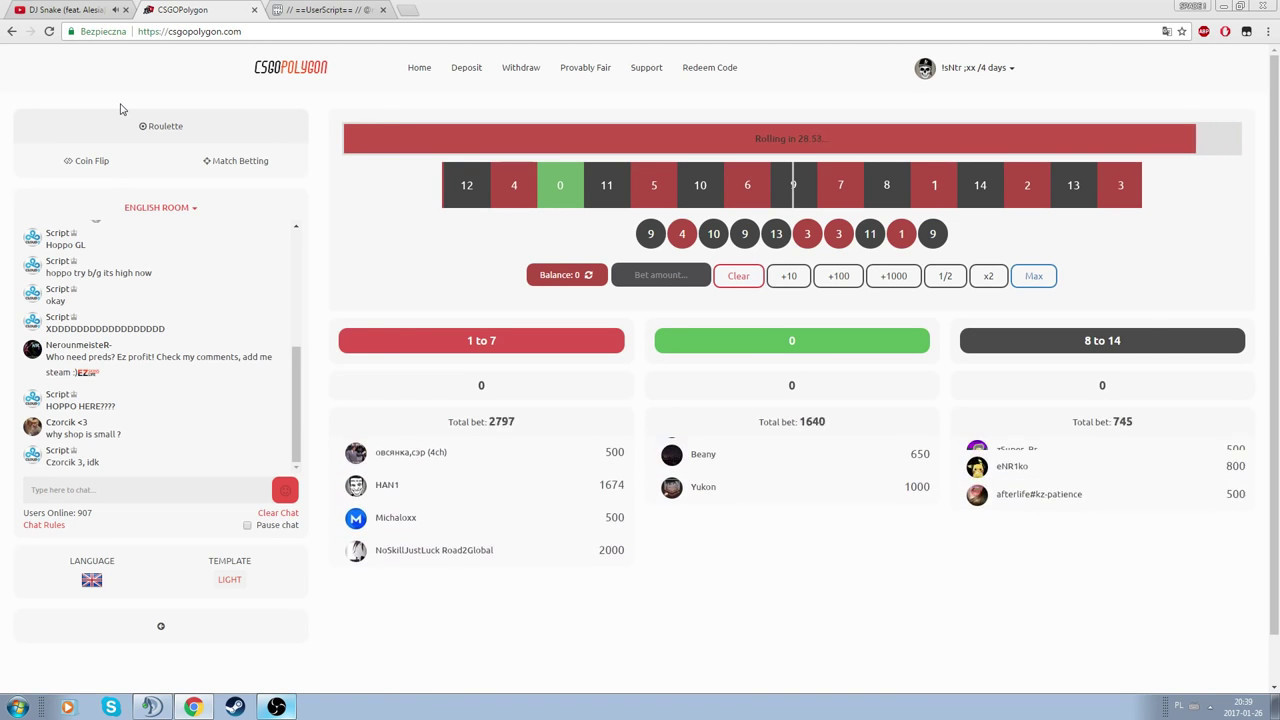This screenshot has width=1280, height=720.
Task: Switch template from LIGHT
Action: [x=229, y=579]
